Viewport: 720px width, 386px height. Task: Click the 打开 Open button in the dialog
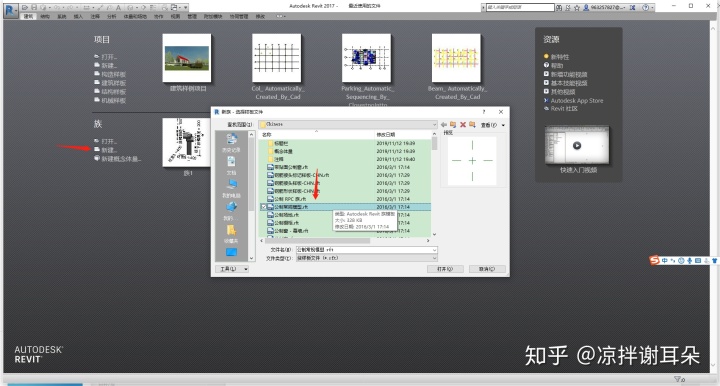(445, 269)
